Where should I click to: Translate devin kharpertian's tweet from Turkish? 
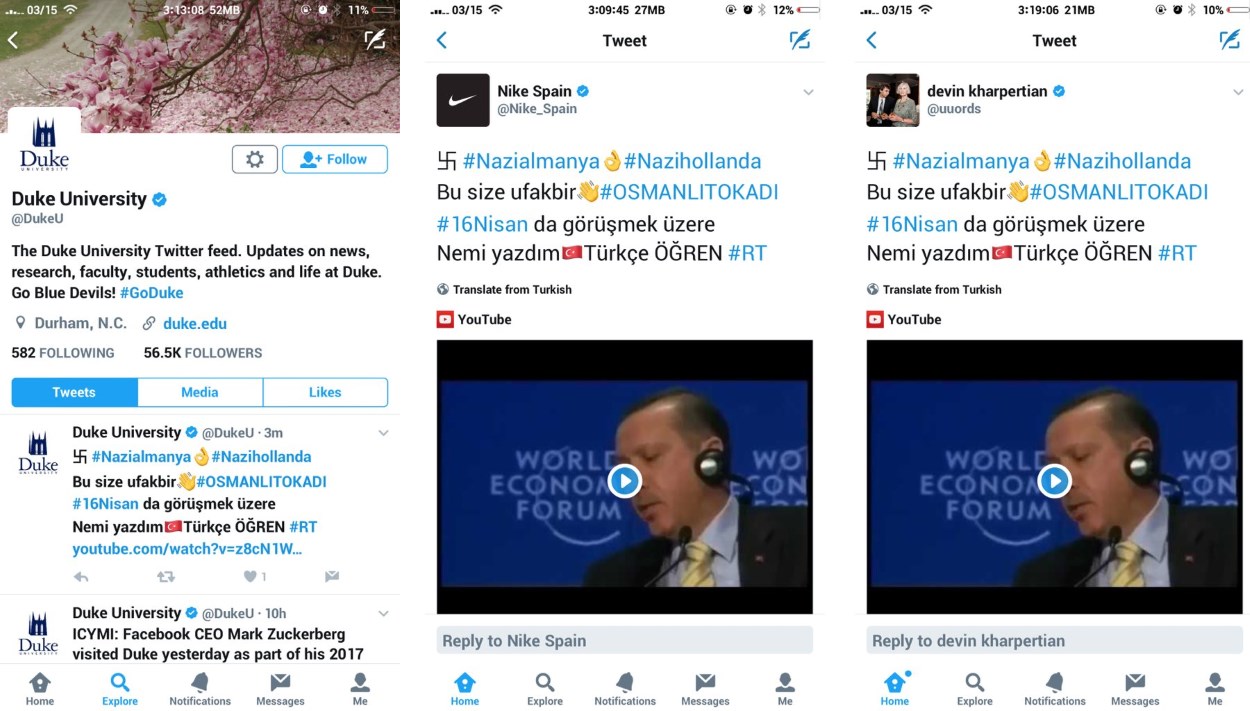coord(935,289)
